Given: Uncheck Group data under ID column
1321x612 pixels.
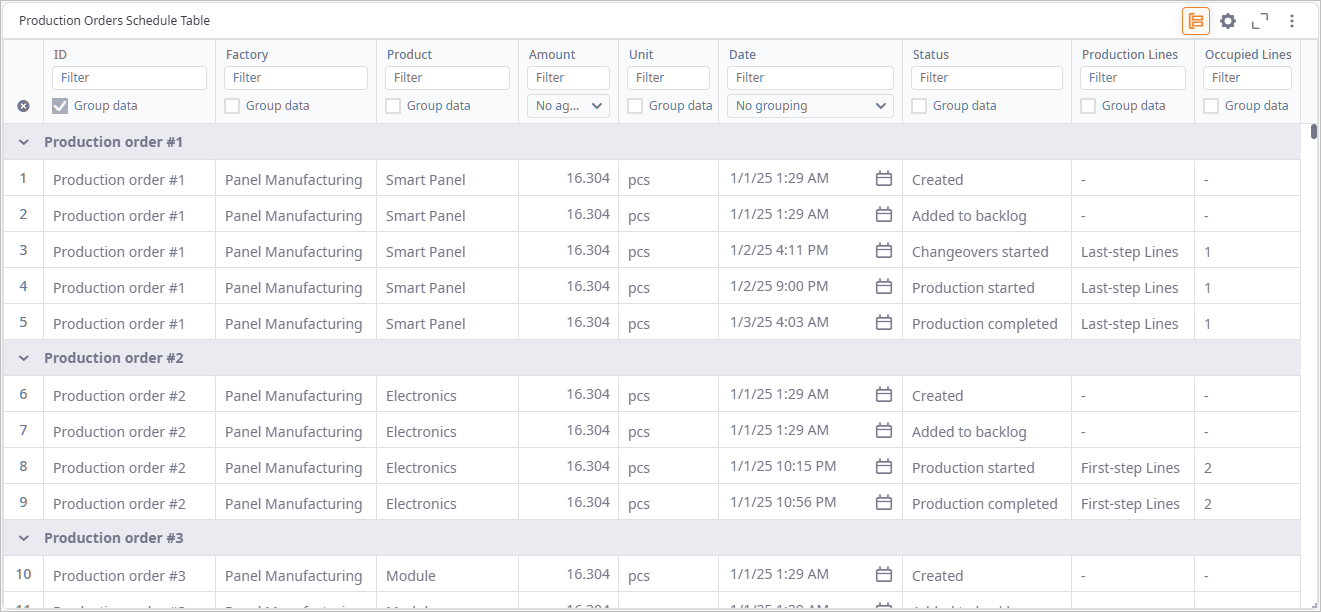Looking at the screenshot, I should pos(61,106).
